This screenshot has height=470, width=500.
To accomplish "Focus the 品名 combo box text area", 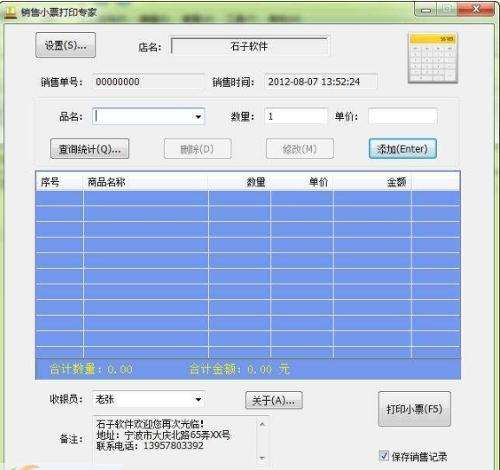I will 143,117.
